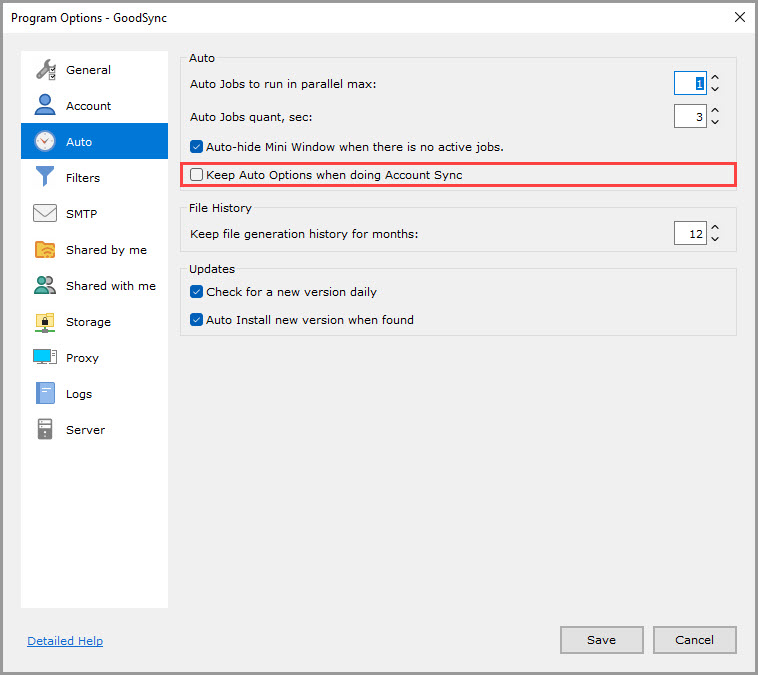Open the SMTP settings label
The image size is (758, 675).
(x=81, y=214)
